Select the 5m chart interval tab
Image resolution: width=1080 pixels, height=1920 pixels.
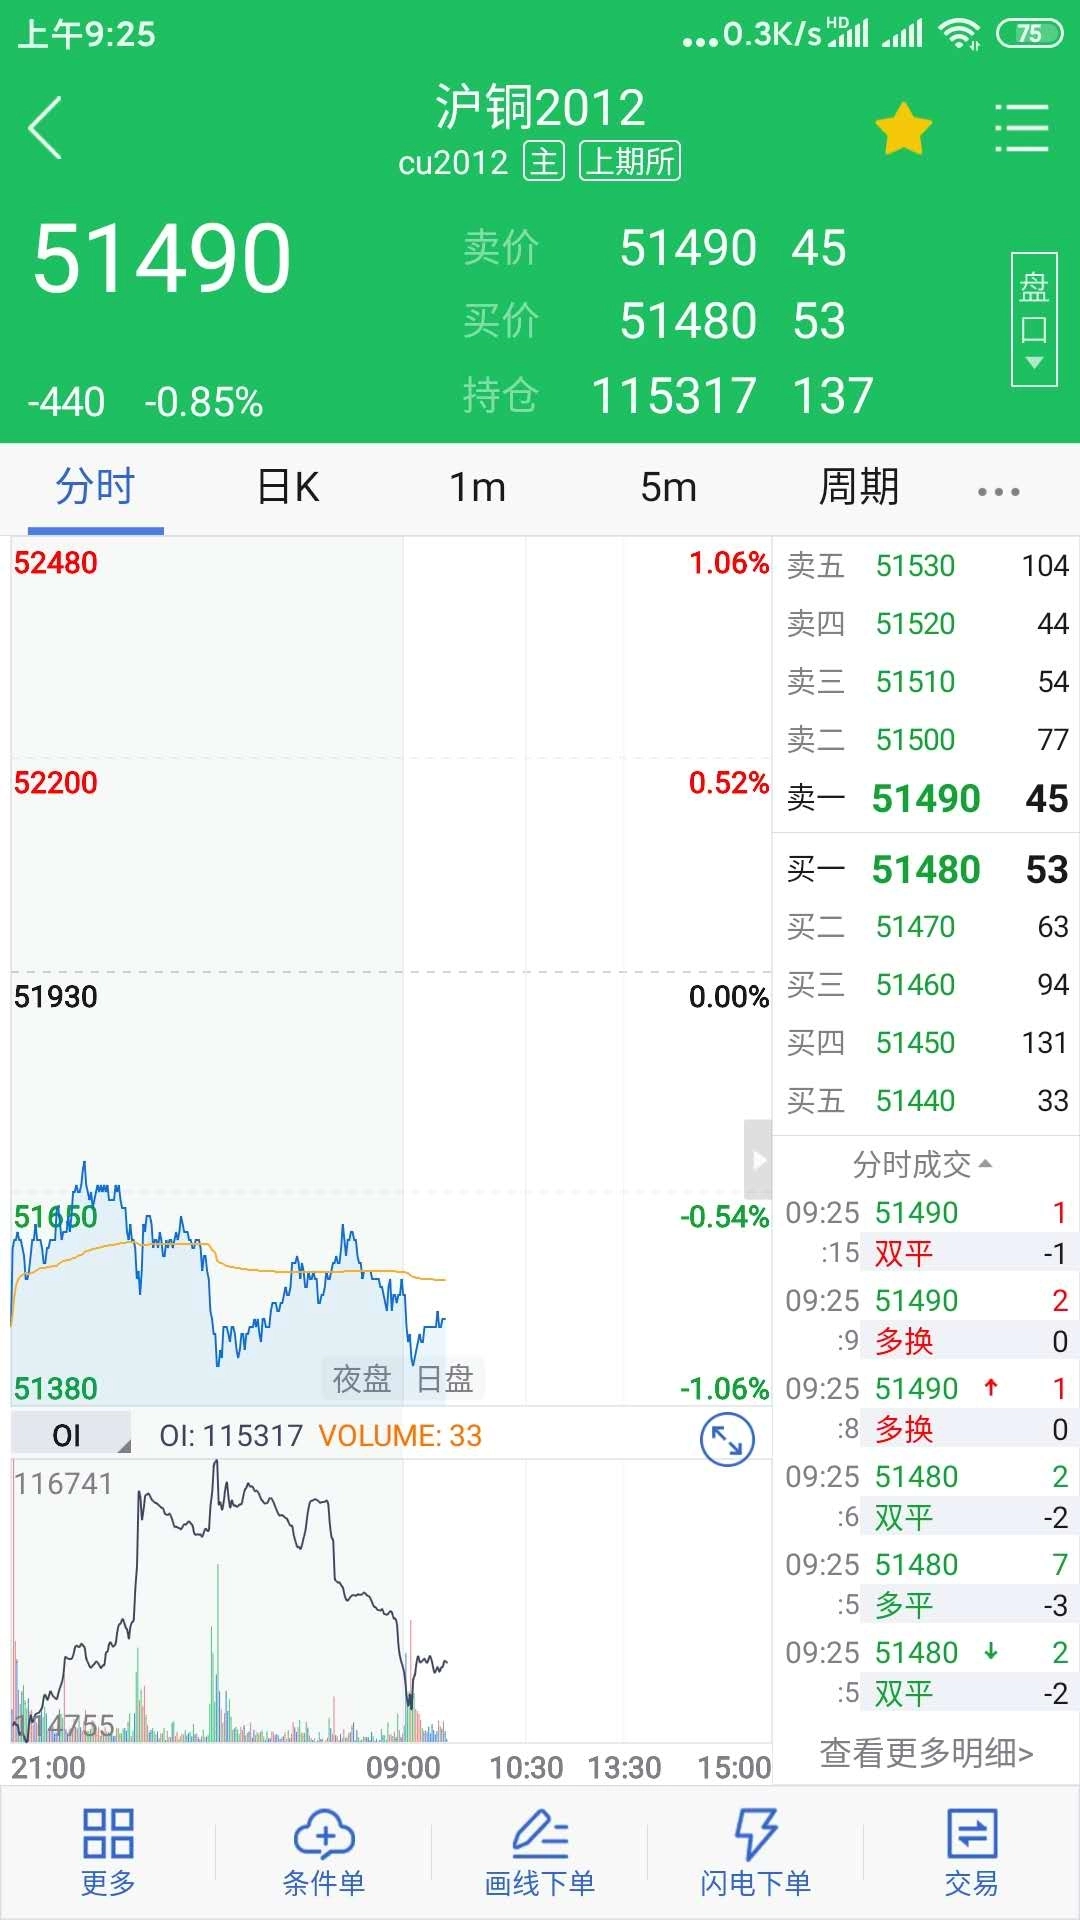pos(668,487)
